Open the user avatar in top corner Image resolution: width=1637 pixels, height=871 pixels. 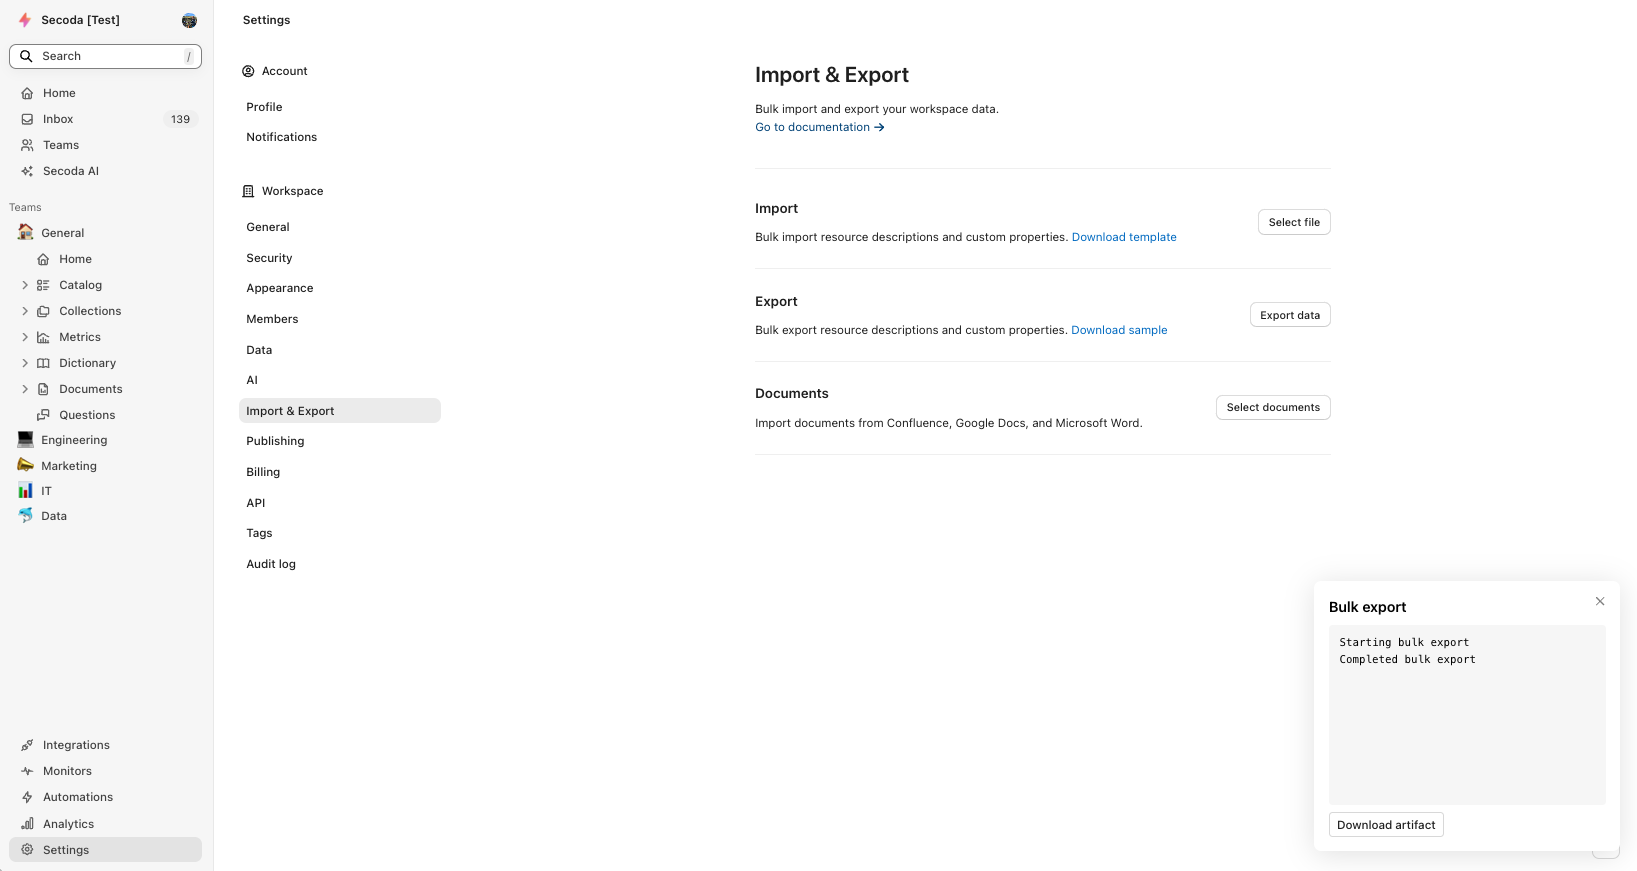click(x=189, y=20)
